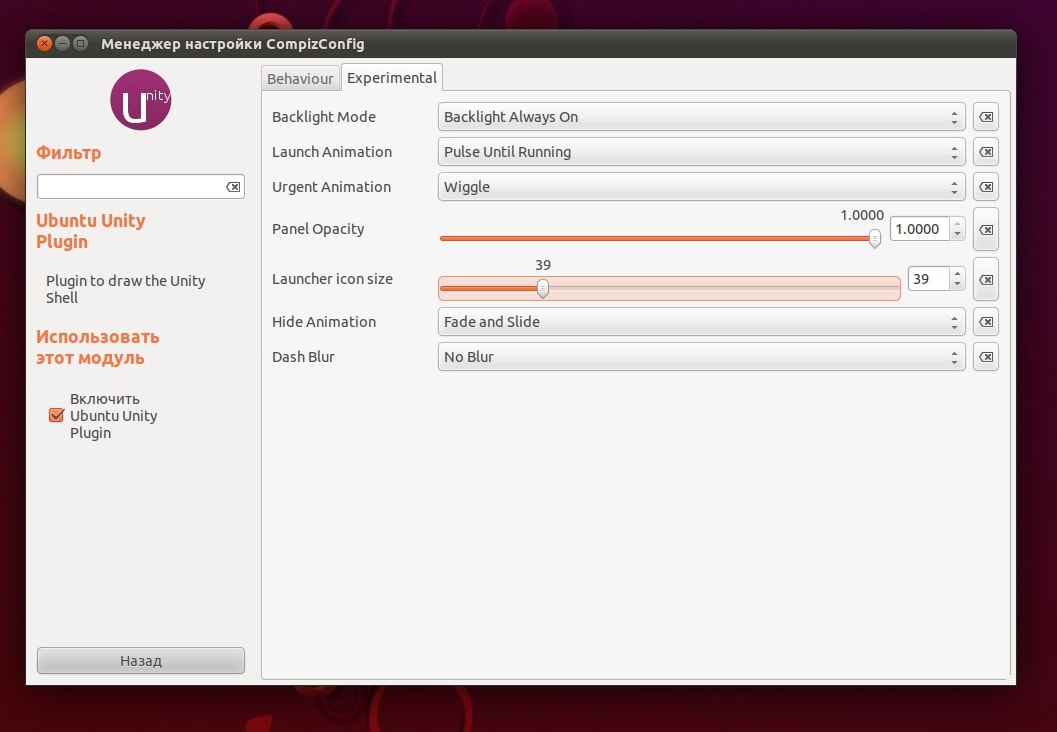Image resolution: width=1057 pixels, height=732 pixels.
Task: Click the 'Включить Ubuntu Unity Plugin' label
Action: [113, 416]
